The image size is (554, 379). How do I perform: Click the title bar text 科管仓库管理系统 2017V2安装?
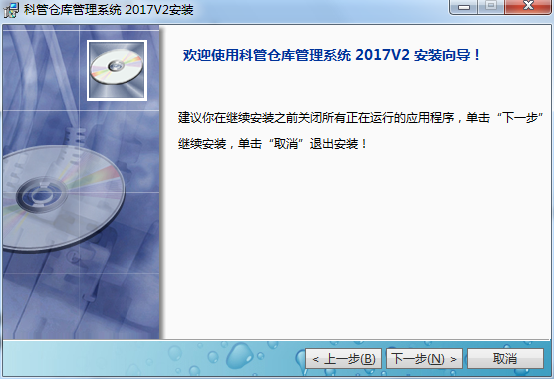(x=108, y=10)
